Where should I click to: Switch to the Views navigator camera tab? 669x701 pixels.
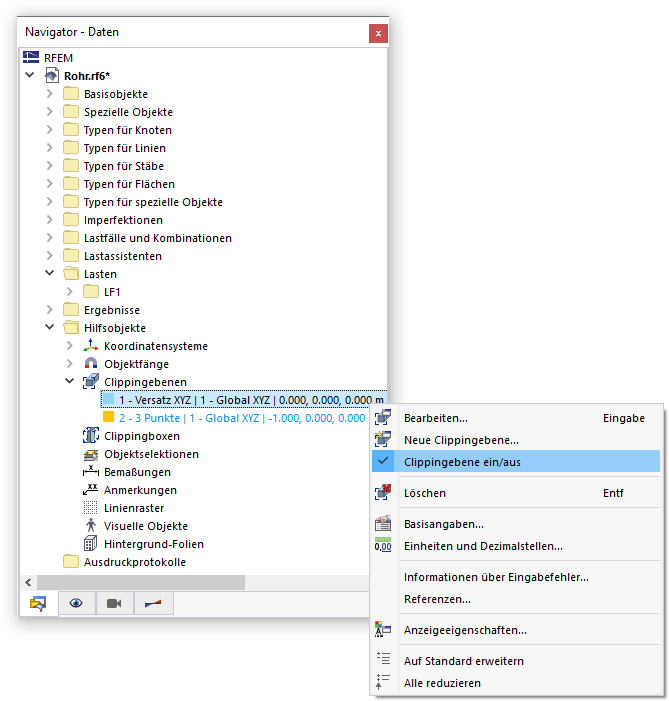point(114,604)
